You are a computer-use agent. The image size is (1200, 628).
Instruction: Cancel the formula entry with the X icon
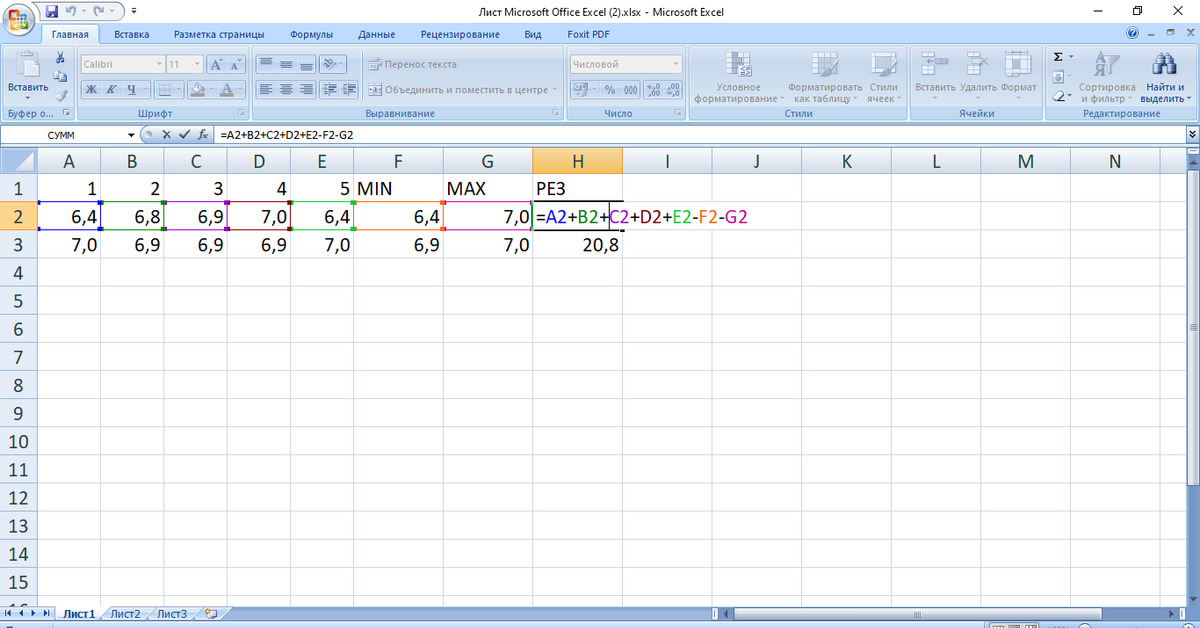click(x=166, y=134)
